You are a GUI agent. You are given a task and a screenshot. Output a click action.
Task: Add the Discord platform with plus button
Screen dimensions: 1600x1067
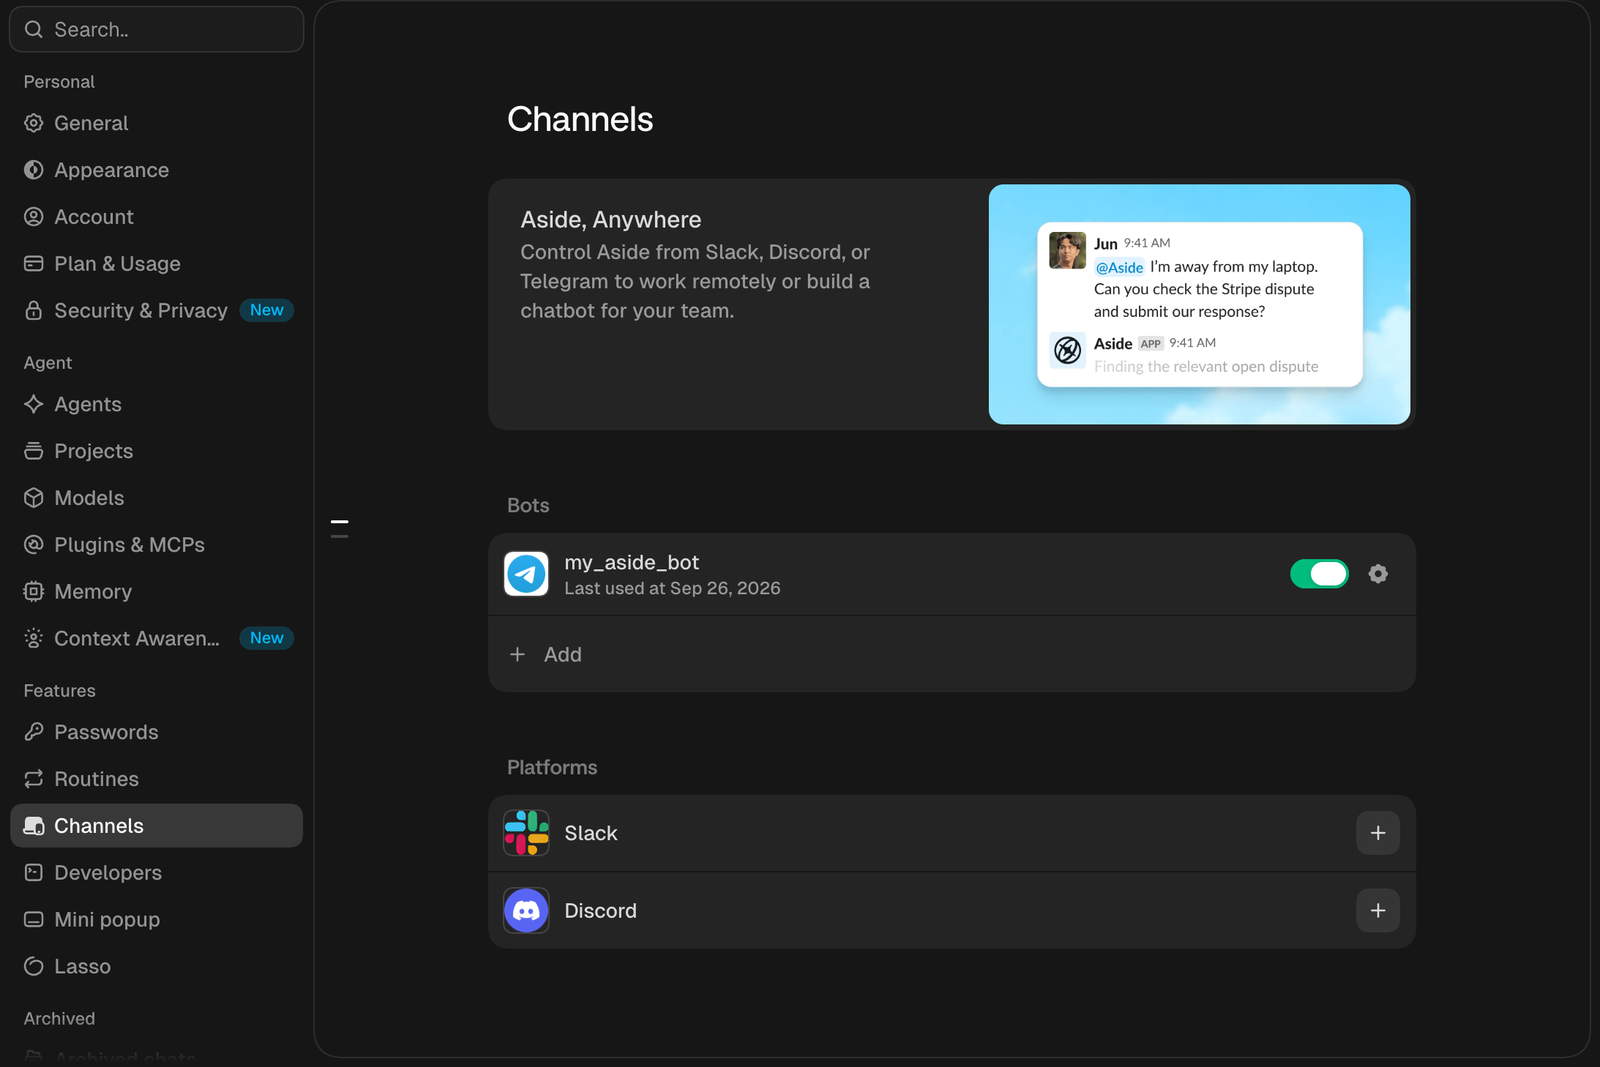pos(1378,911)
